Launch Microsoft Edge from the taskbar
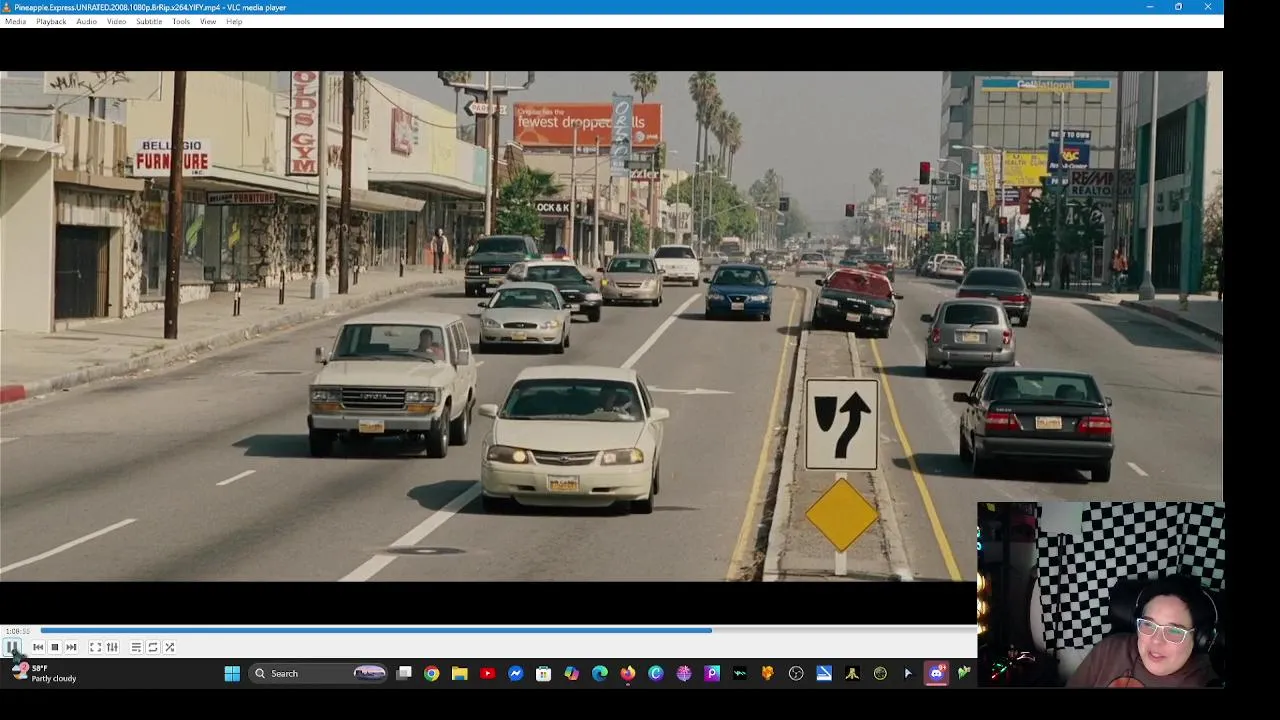This screenshot has height=720, width=1280. (599, 674)
